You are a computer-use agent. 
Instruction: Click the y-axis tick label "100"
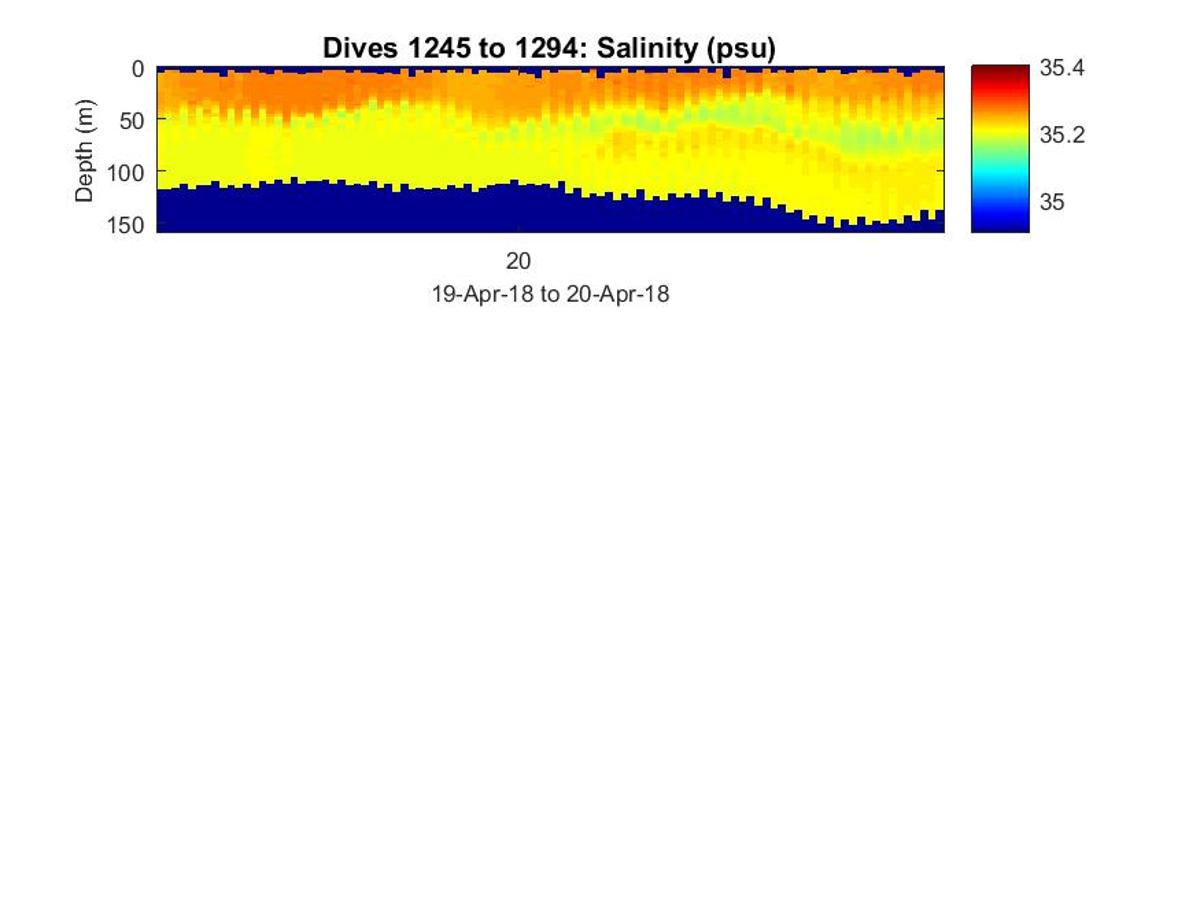pyautogui.click(x=127, y=172)
